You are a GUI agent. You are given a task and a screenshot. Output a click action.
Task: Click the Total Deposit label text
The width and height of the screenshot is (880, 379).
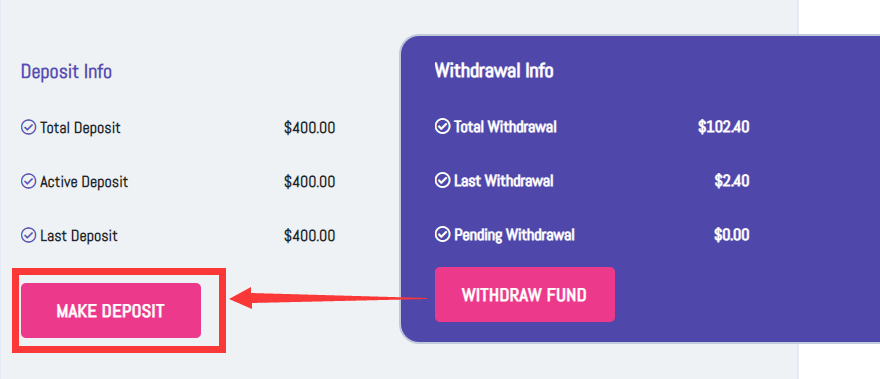click(80, 128)
